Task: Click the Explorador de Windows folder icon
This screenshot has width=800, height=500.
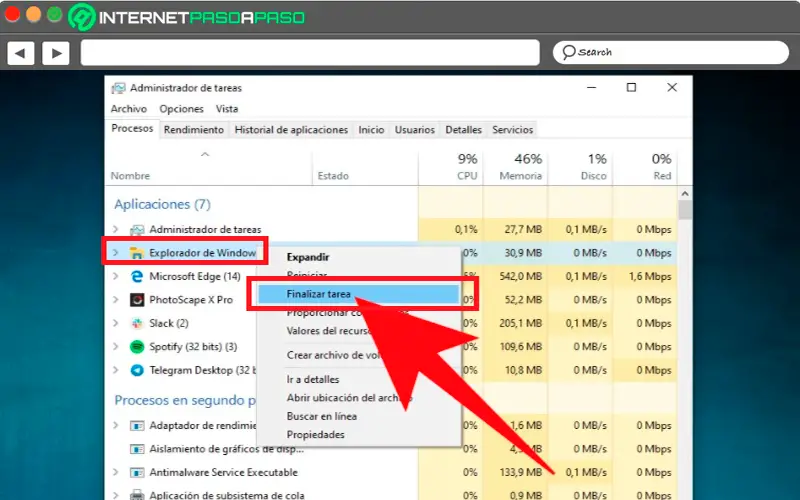Action: pyautogui.click(x=137, y=253)
